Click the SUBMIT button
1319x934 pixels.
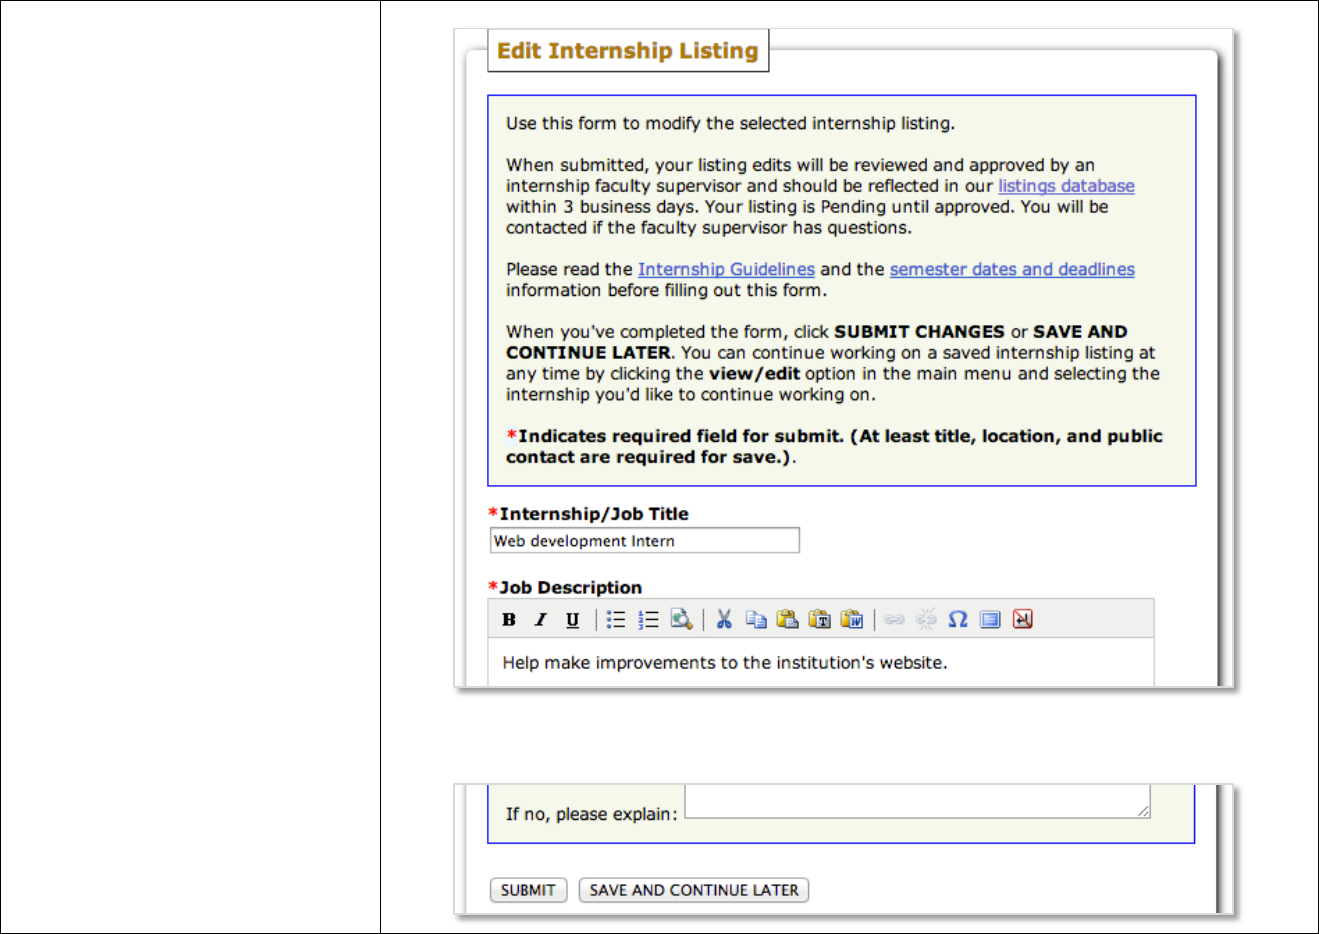(x=528, y=890)
